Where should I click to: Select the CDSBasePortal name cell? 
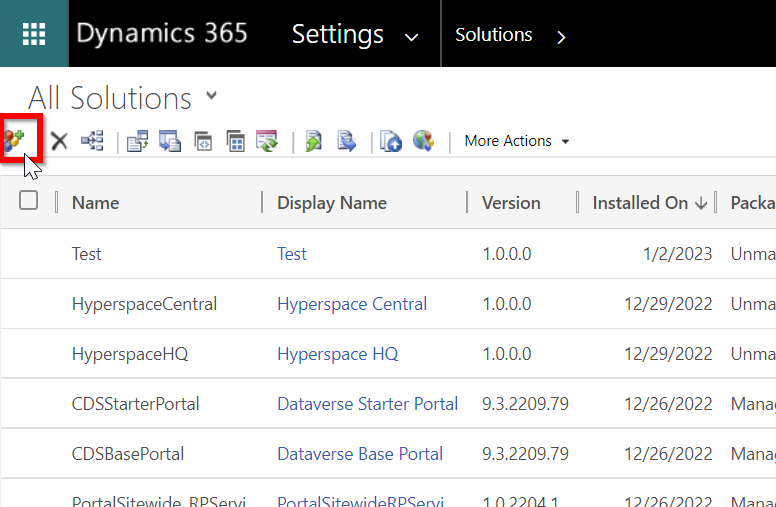(128, 454)
